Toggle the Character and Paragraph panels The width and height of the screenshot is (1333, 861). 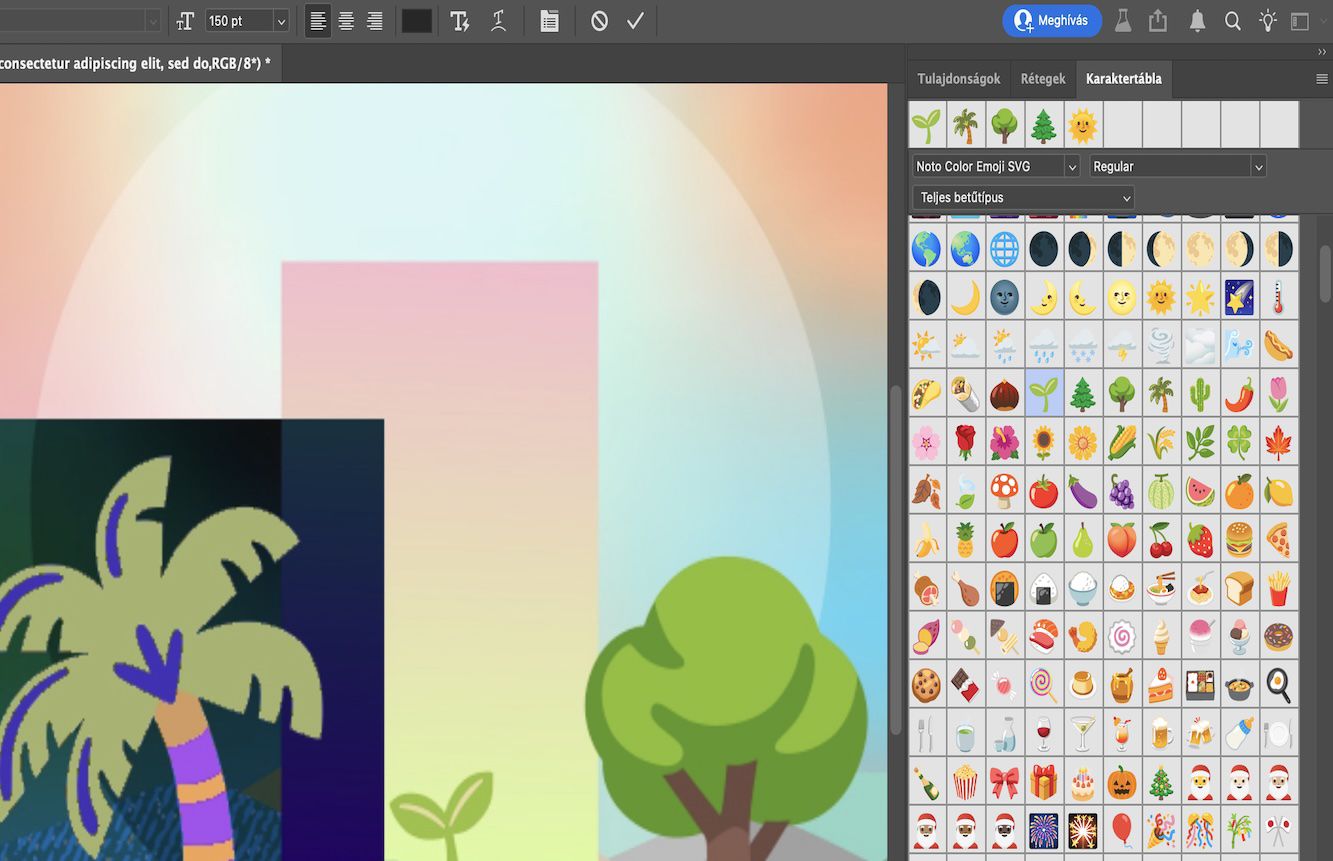549,21
